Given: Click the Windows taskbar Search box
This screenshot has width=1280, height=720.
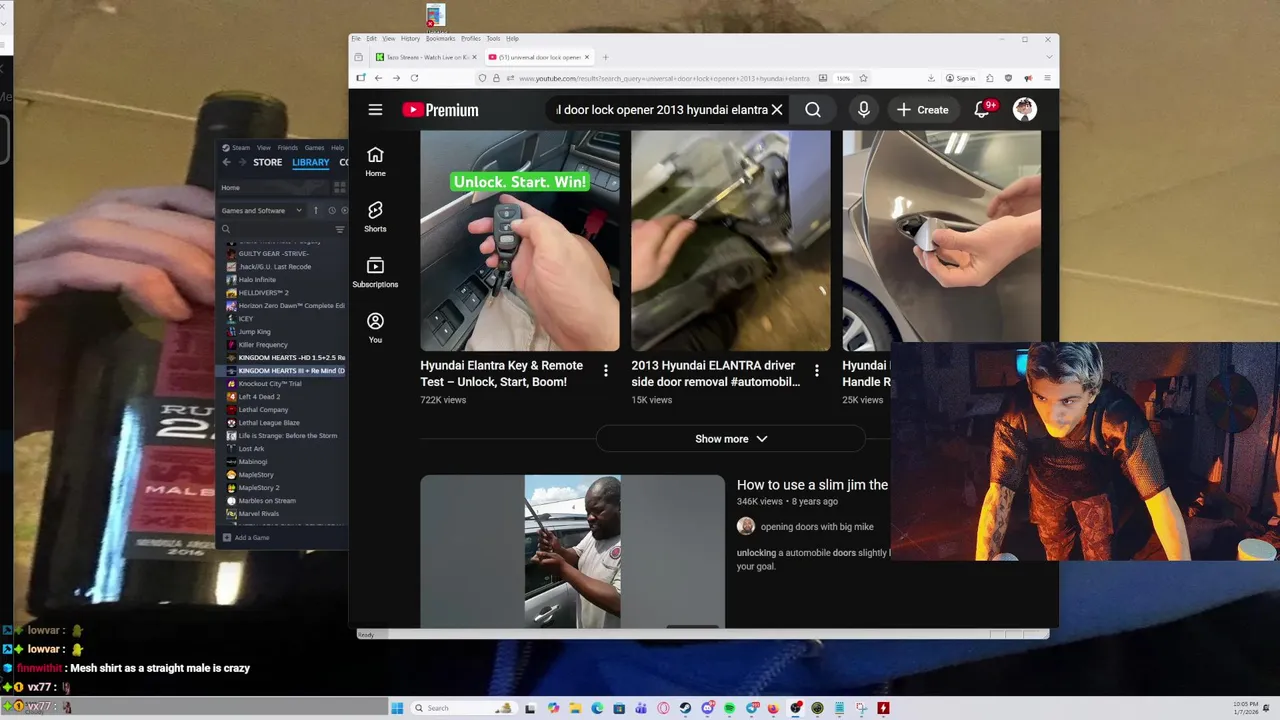Looking at the screenshot, I should (464, 708).
